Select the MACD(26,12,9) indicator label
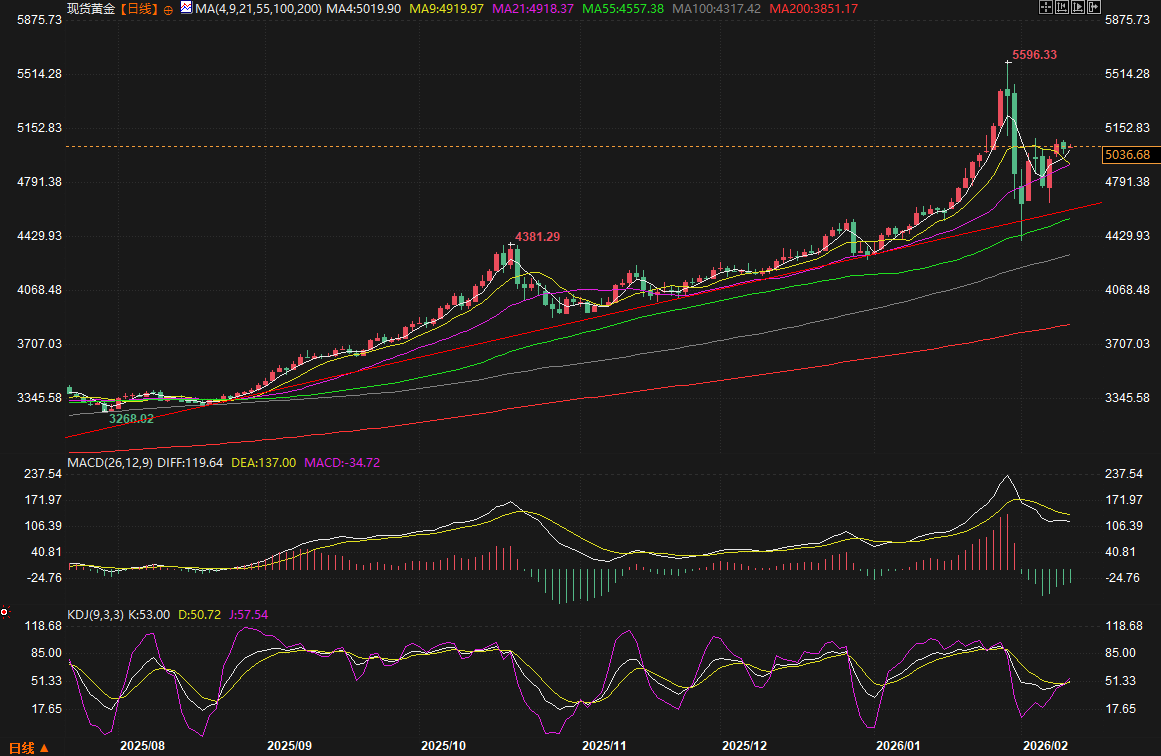1161x756 pixels. click(110, 462)
